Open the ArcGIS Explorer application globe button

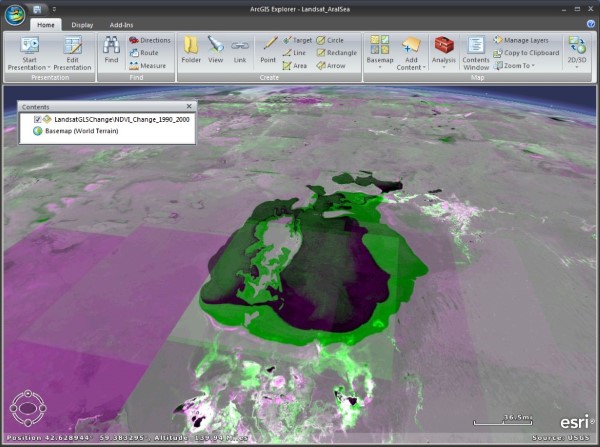[15, 15]
